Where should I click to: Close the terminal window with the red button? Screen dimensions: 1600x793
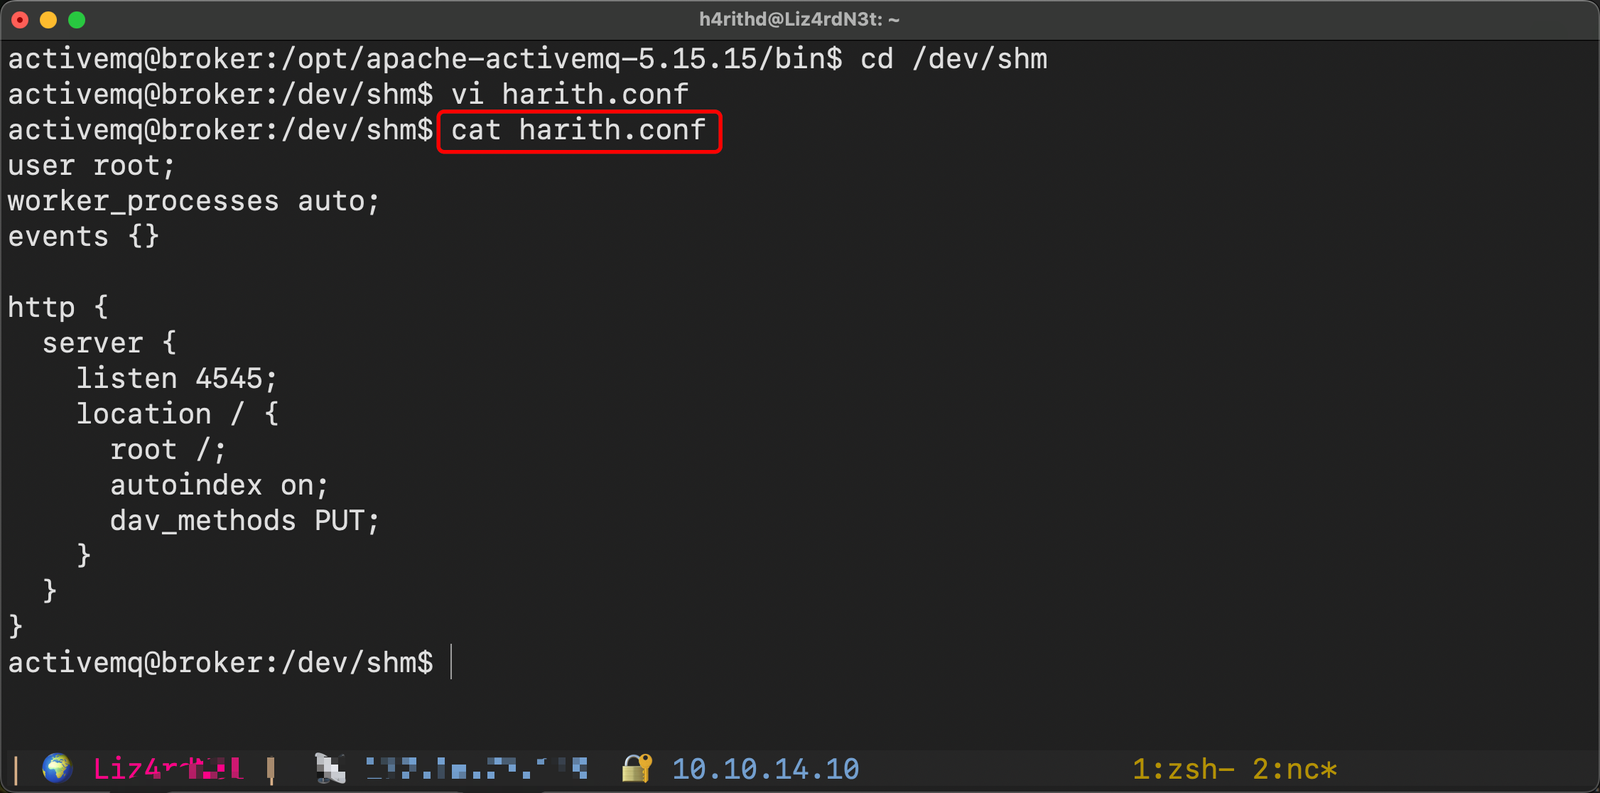pos(20,20)
